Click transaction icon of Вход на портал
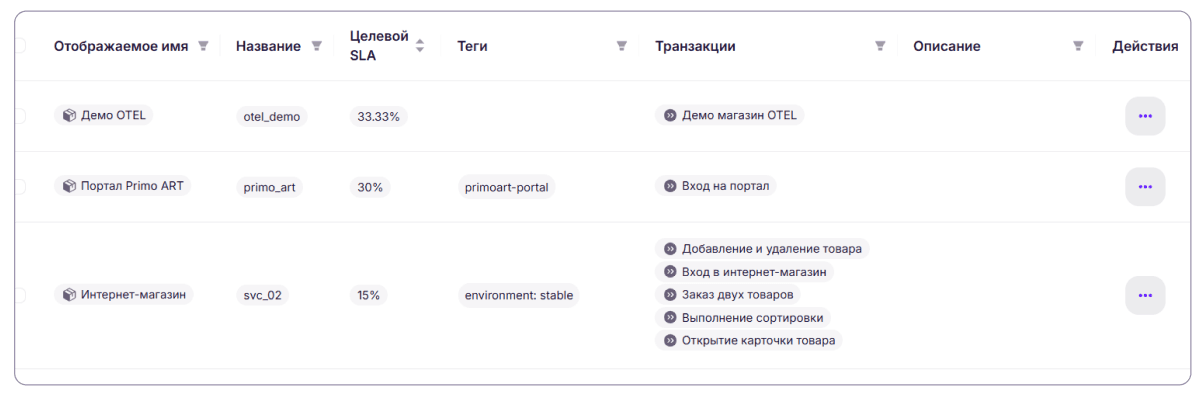Viewport: 1203px width, 396px height. [670, 186]
